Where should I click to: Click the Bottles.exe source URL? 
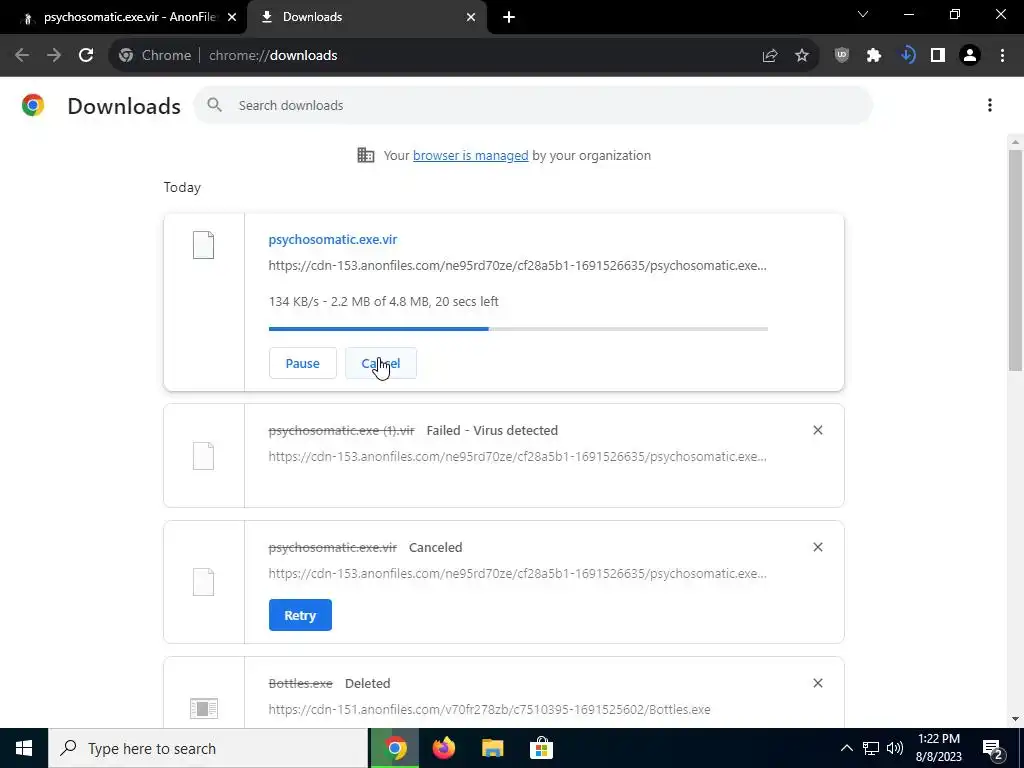click(489, 709)
